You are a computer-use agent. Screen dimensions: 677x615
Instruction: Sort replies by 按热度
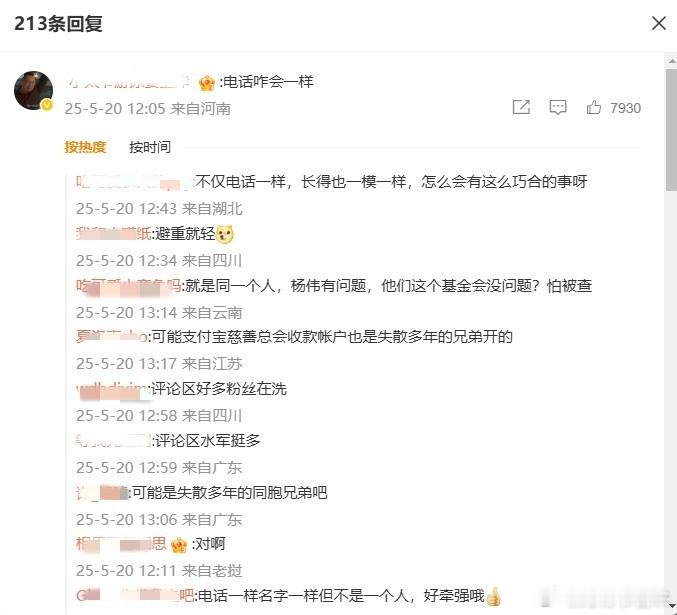(x=85, y=147)
